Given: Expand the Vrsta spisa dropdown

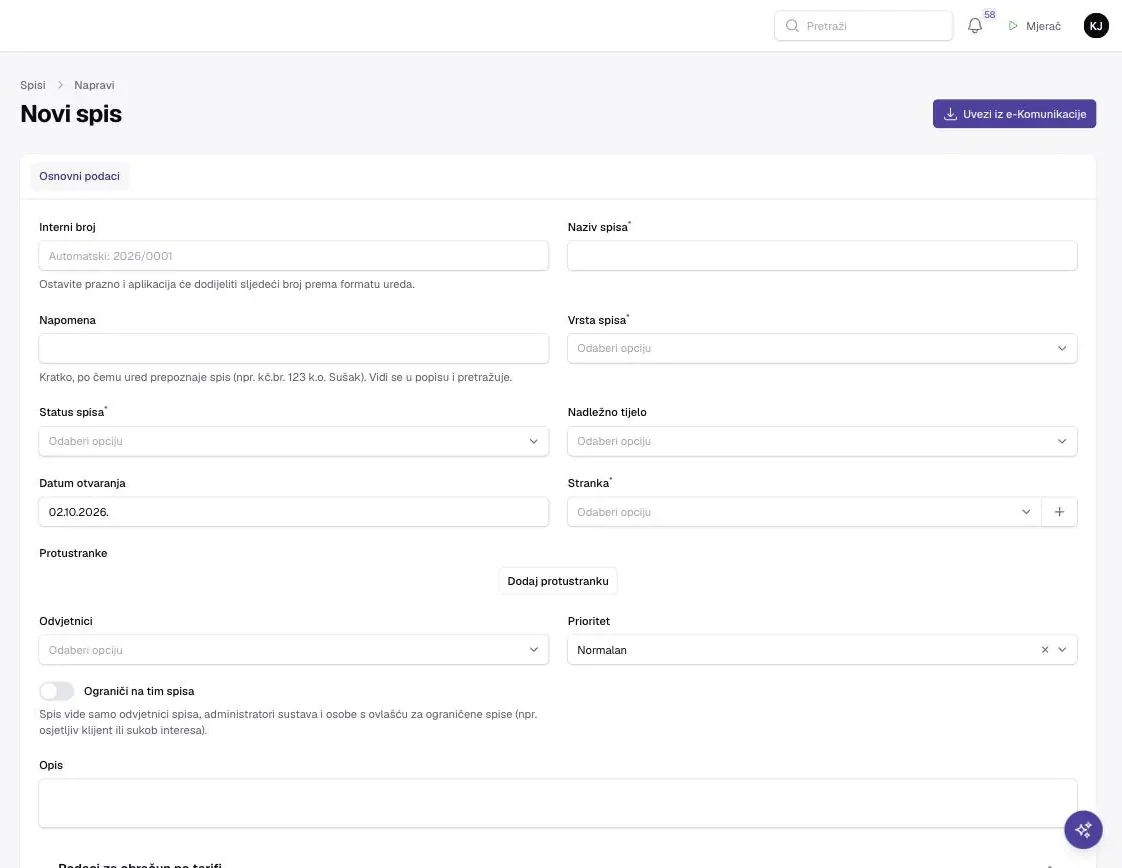Looking at the screenshot, I should tap(821, 348).
